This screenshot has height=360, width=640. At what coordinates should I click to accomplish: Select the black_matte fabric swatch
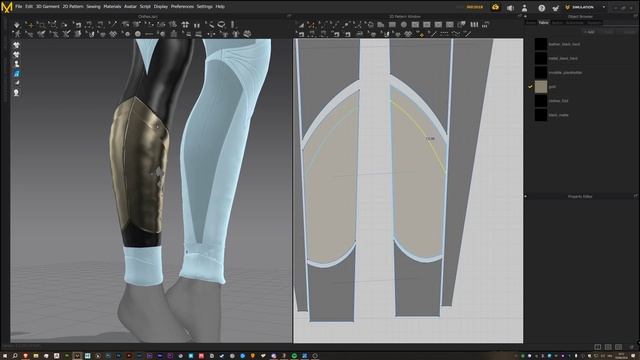point(541,115)
